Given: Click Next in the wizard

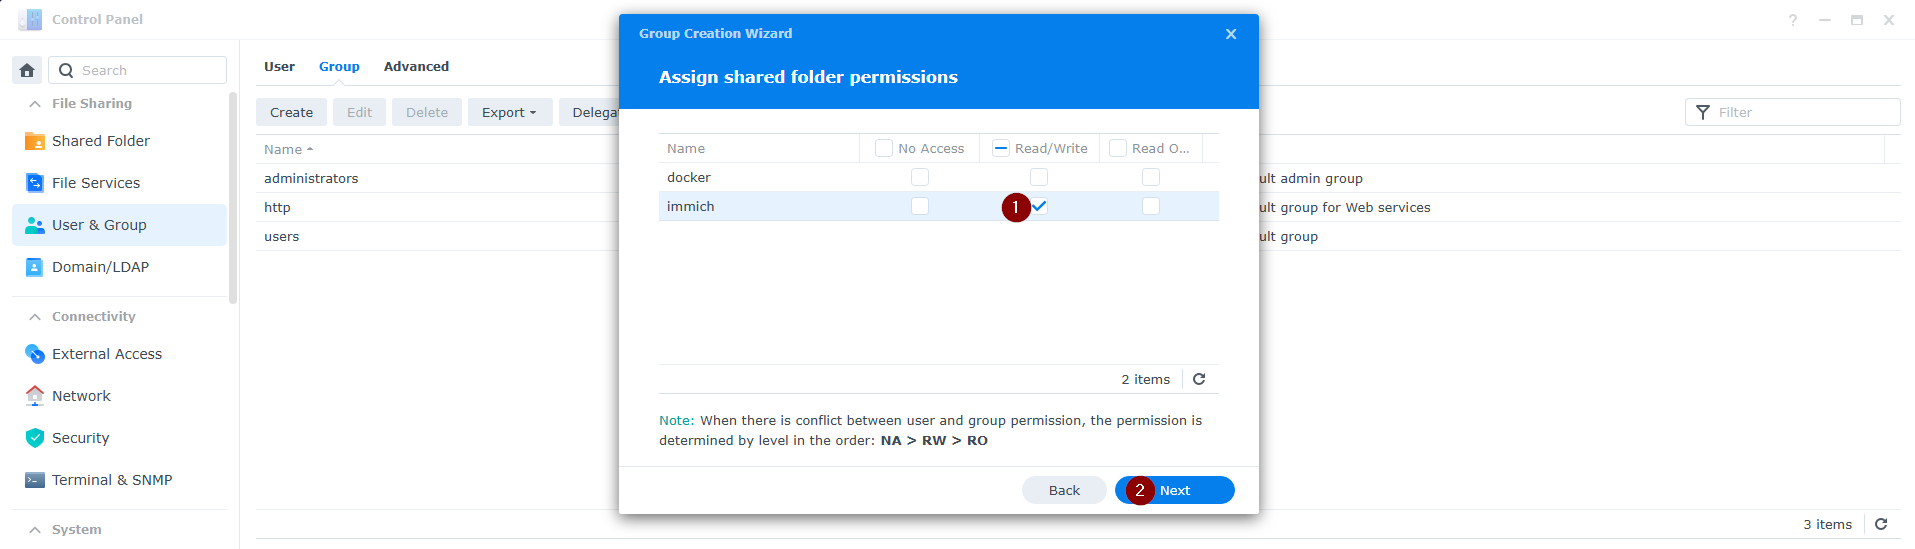Looking at the screenshot, I should click(x=1175, y=490).
